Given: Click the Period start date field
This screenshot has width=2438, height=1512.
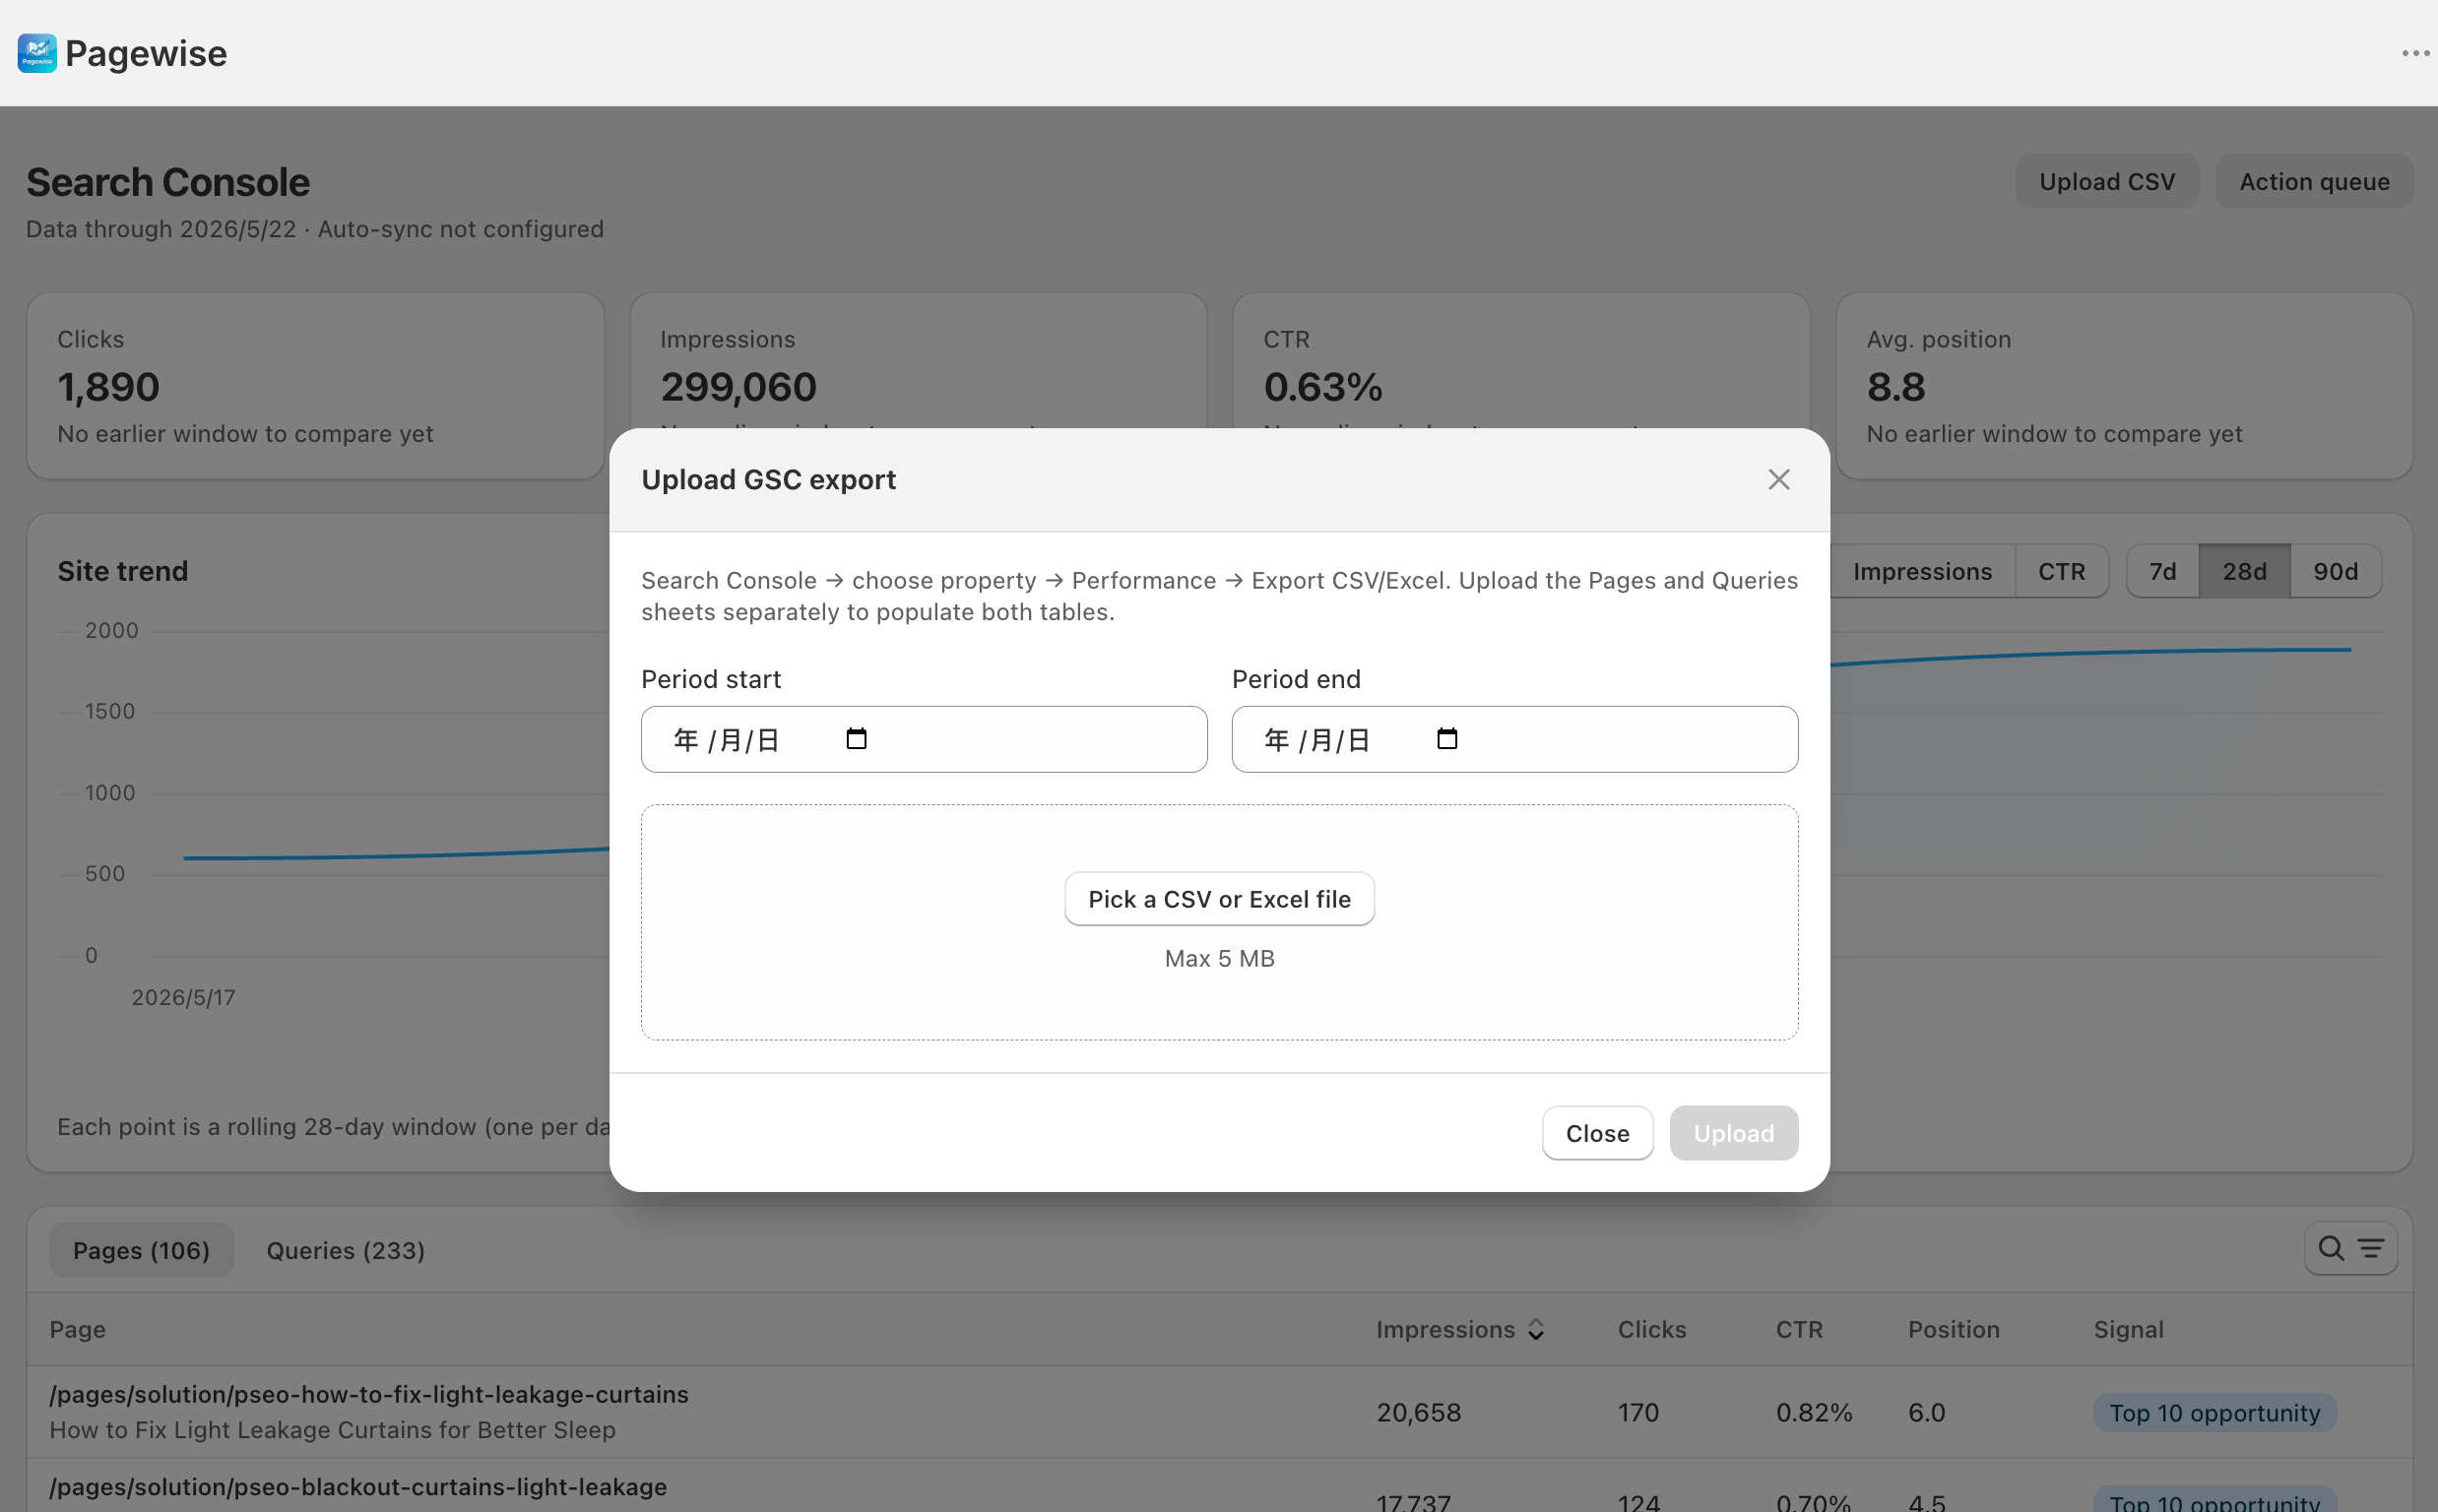Looking at the screenshot, I should point(924,739).
